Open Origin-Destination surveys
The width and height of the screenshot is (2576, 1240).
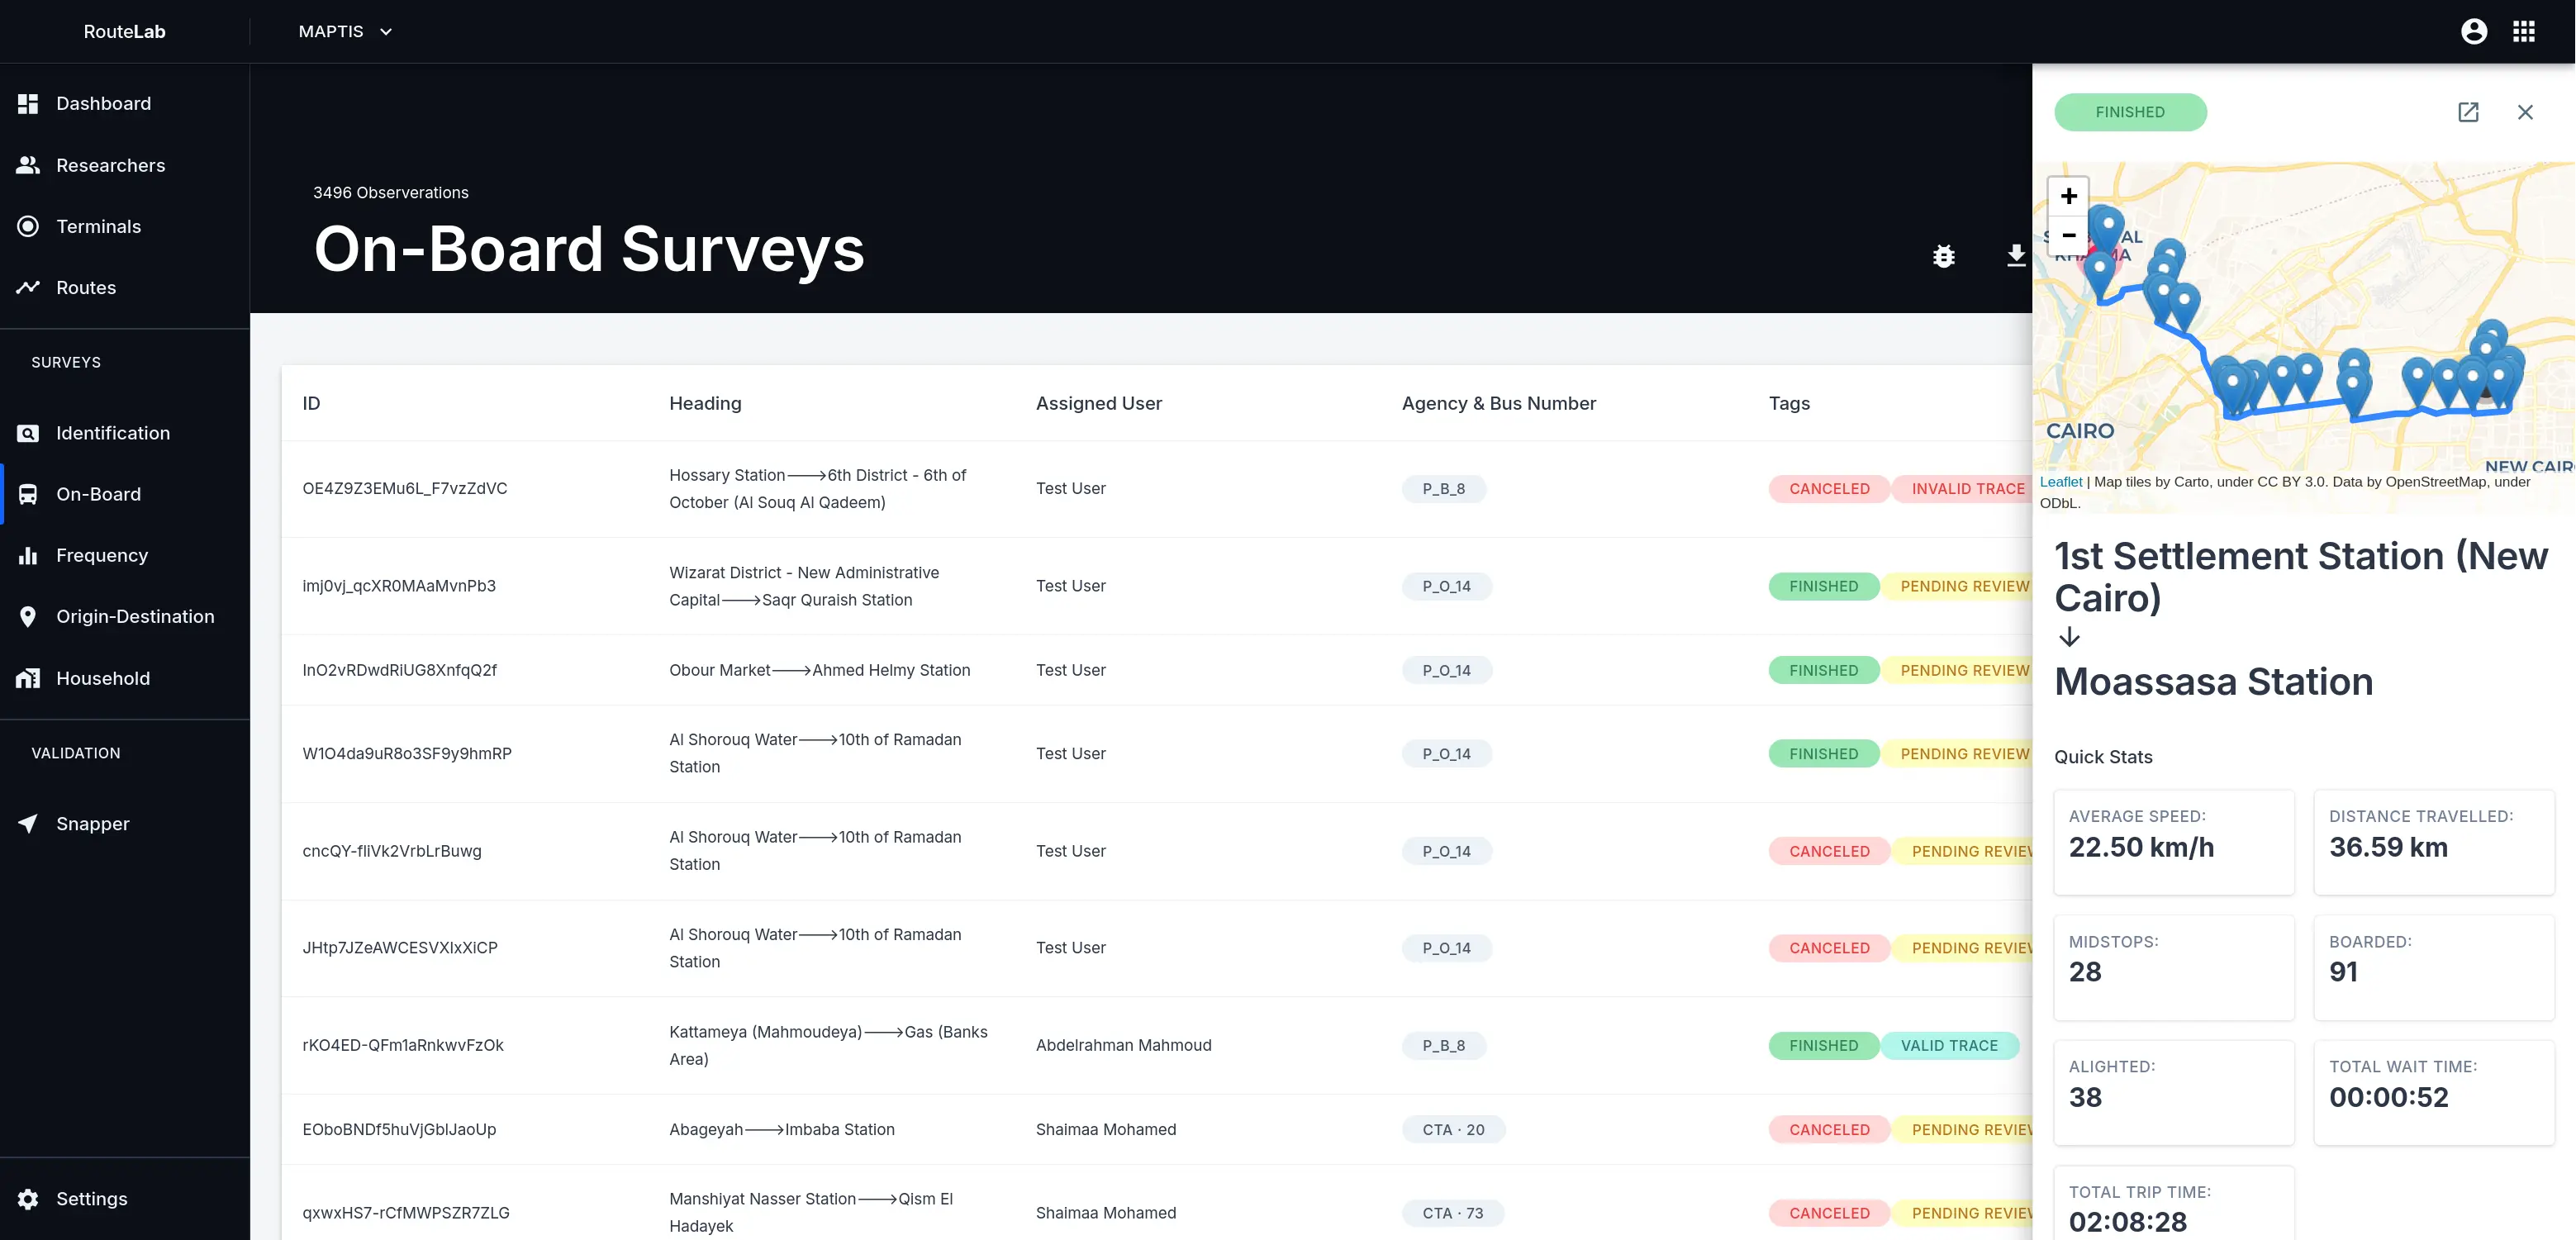135,616
